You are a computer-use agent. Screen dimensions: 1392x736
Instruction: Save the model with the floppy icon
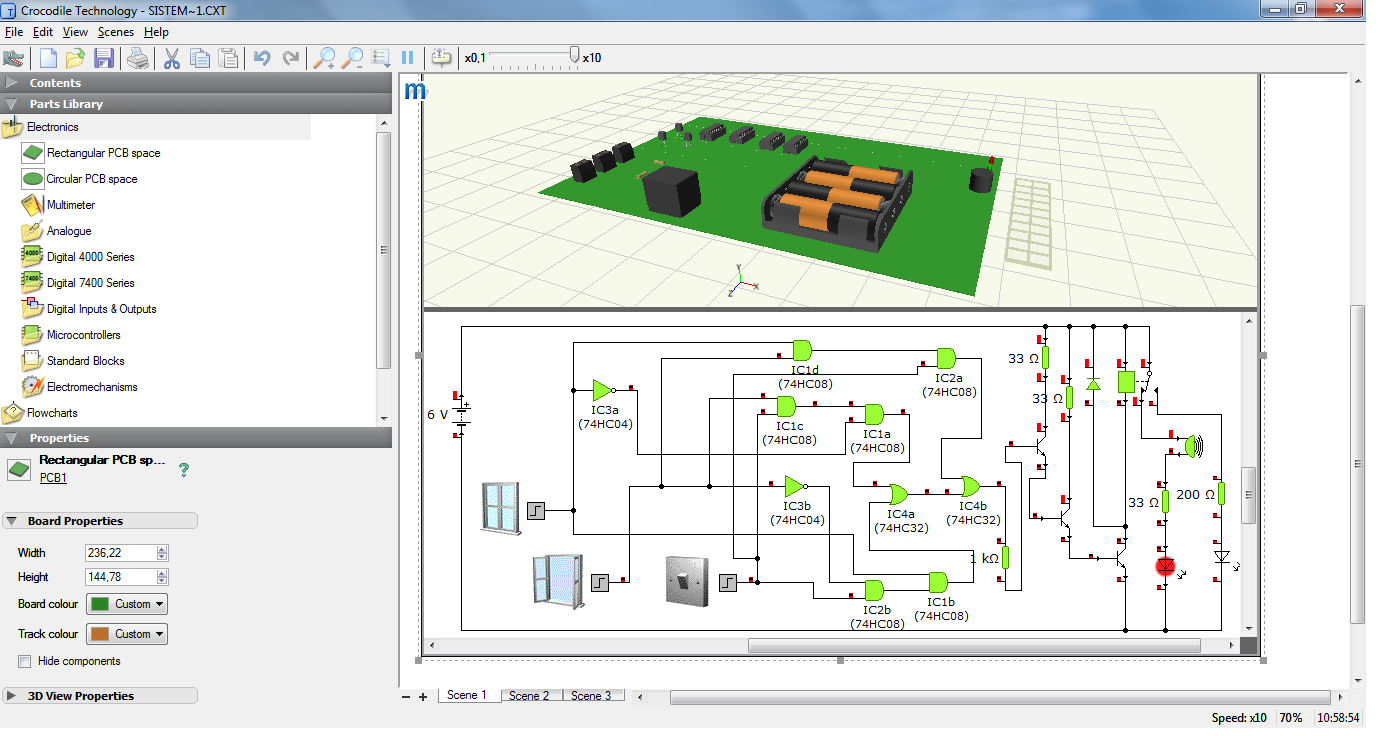(x=104, y=58)
